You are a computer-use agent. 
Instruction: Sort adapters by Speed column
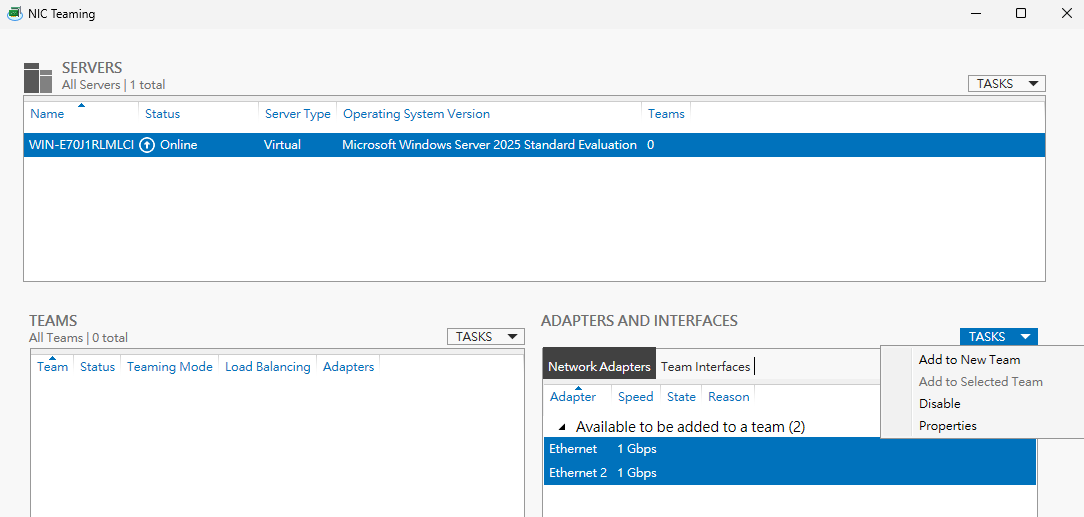click(x=635, y=397)
